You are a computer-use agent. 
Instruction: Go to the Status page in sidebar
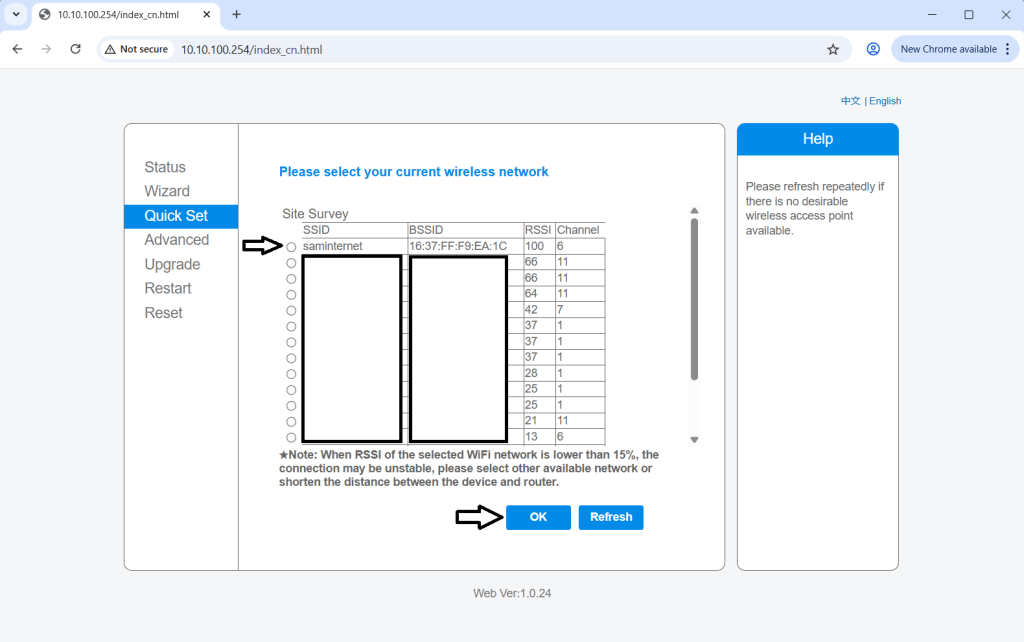165,167
